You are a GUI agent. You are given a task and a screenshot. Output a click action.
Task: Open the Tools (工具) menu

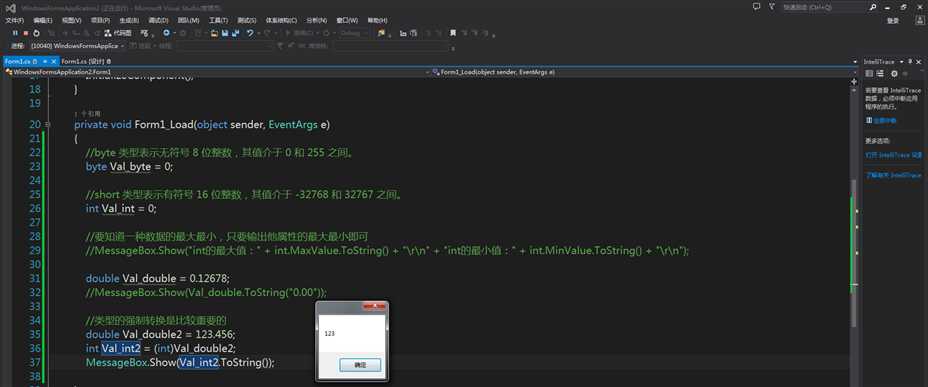point(218,20)
